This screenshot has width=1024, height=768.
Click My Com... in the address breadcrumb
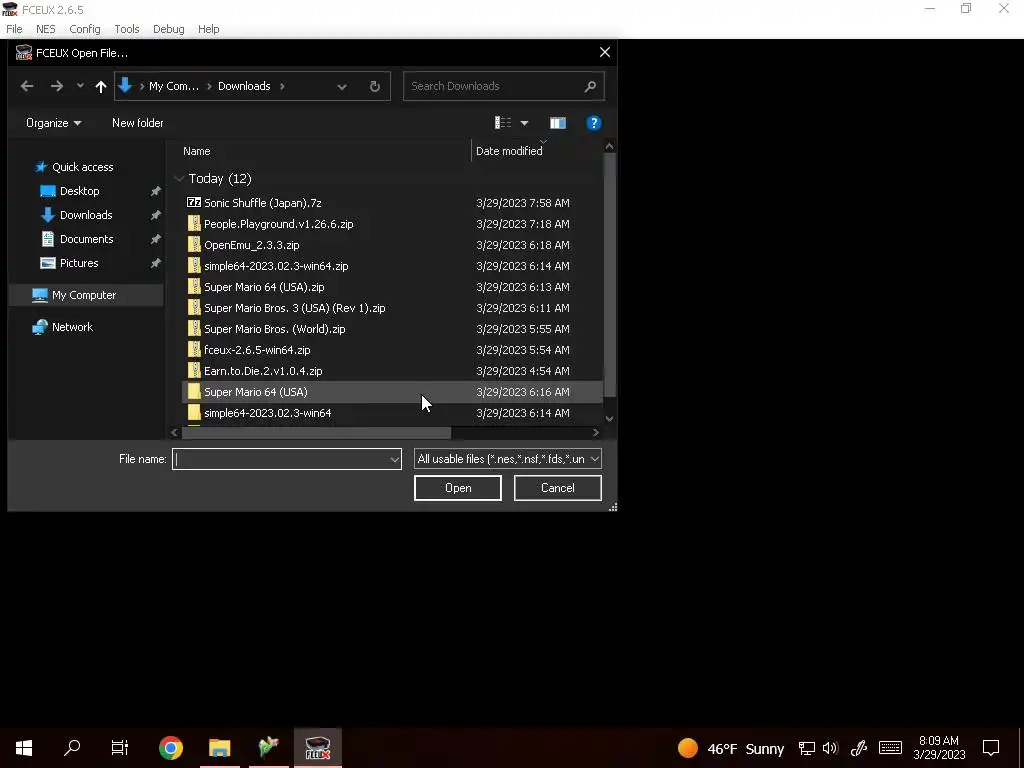pos(174,86)
